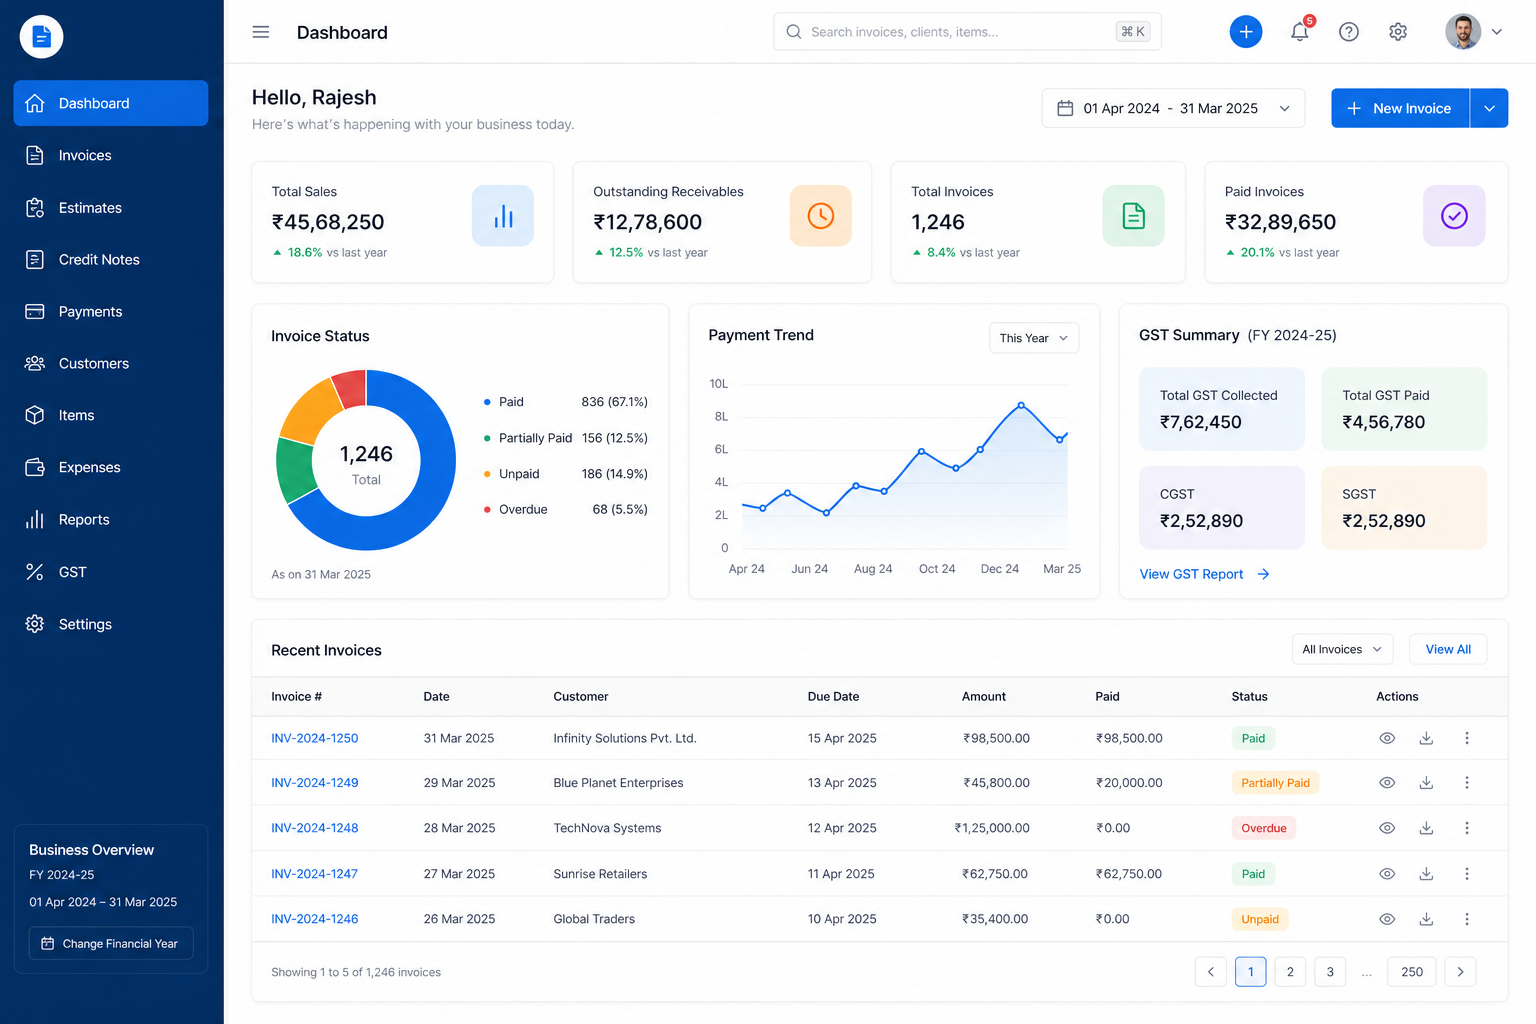The width and height of the screenshot is (1536, 1024).
Task: Open more actions for INV-2024-1248
Action: 1467,828
